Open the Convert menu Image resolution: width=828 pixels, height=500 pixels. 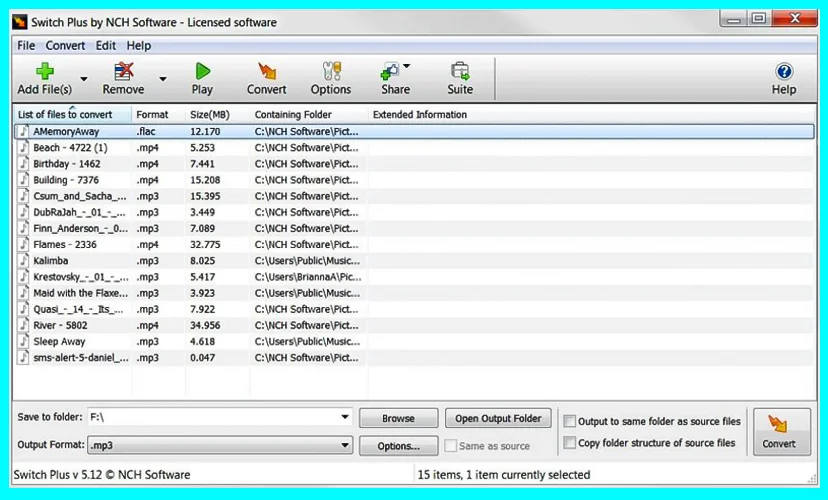point(65,45)
